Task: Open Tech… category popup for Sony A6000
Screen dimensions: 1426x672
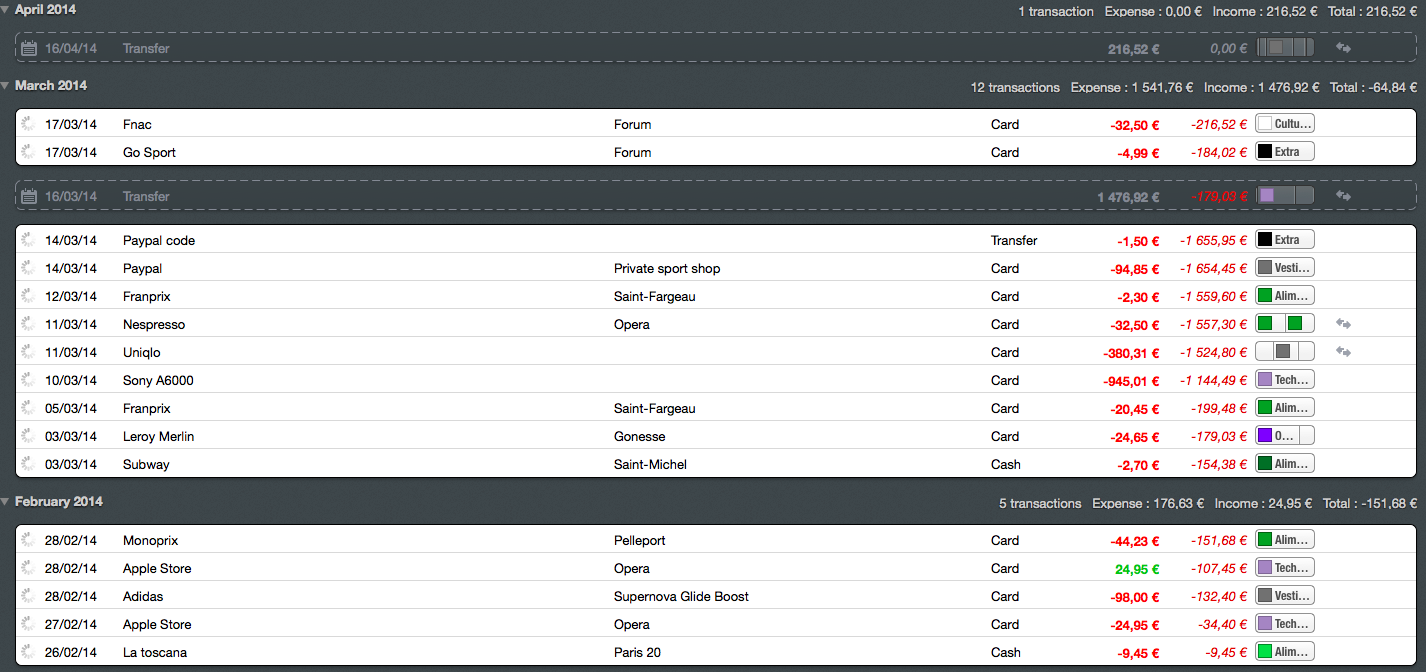Action: [1284, 380]
